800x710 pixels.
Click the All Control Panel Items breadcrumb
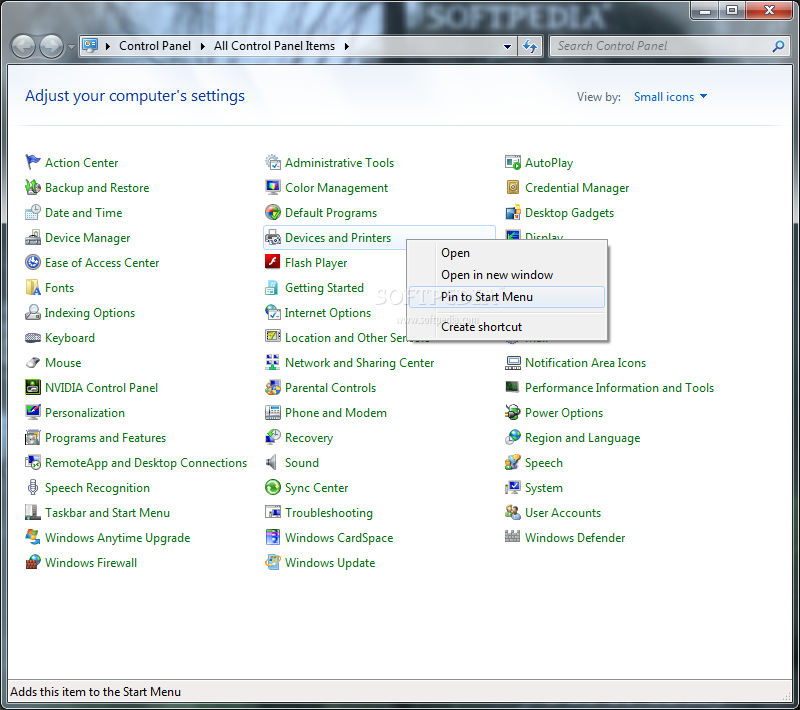coord(274,46)
